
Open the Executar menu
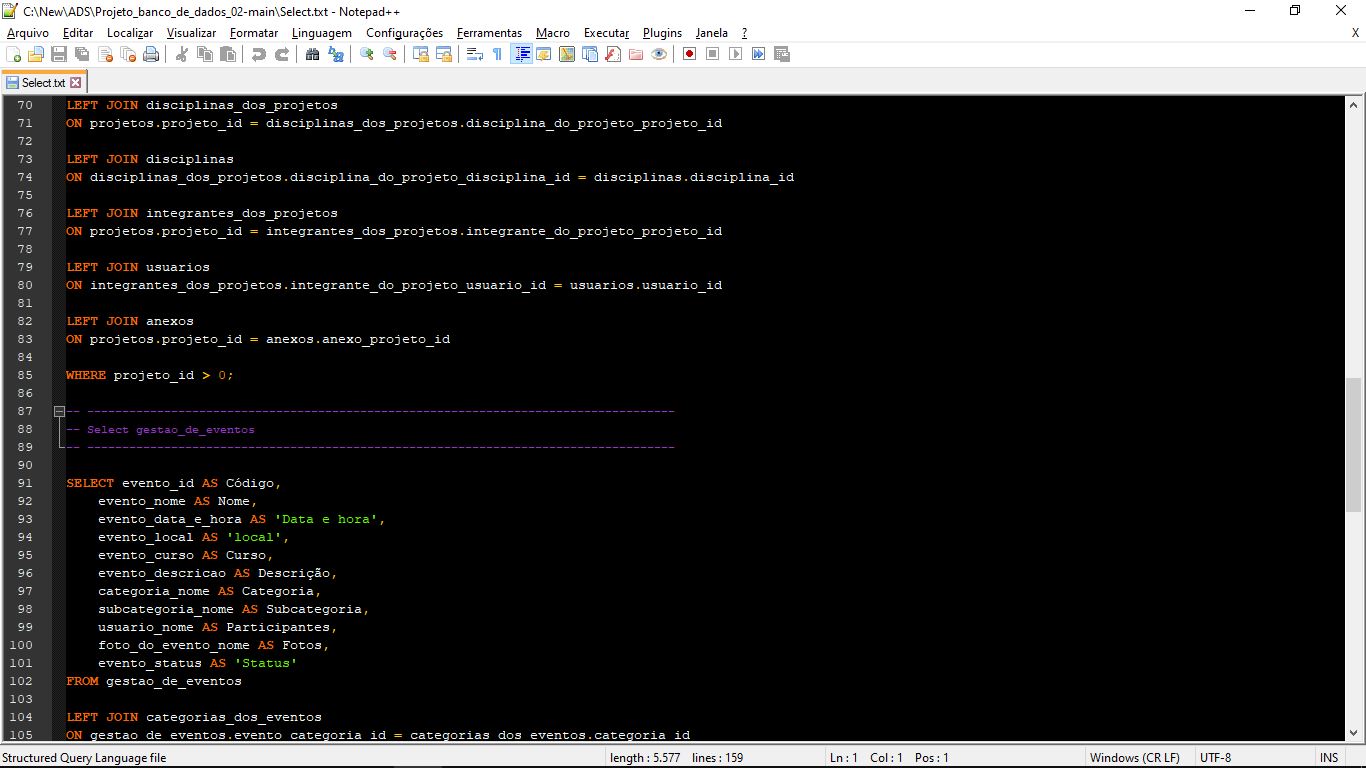coord(606,33)
